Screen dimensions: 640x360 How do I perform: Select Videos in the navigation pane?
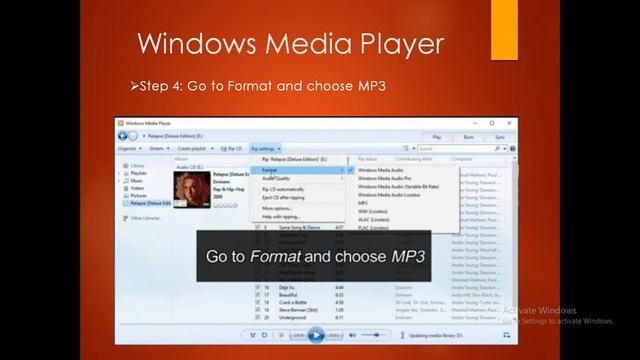[x=134, y=188]
